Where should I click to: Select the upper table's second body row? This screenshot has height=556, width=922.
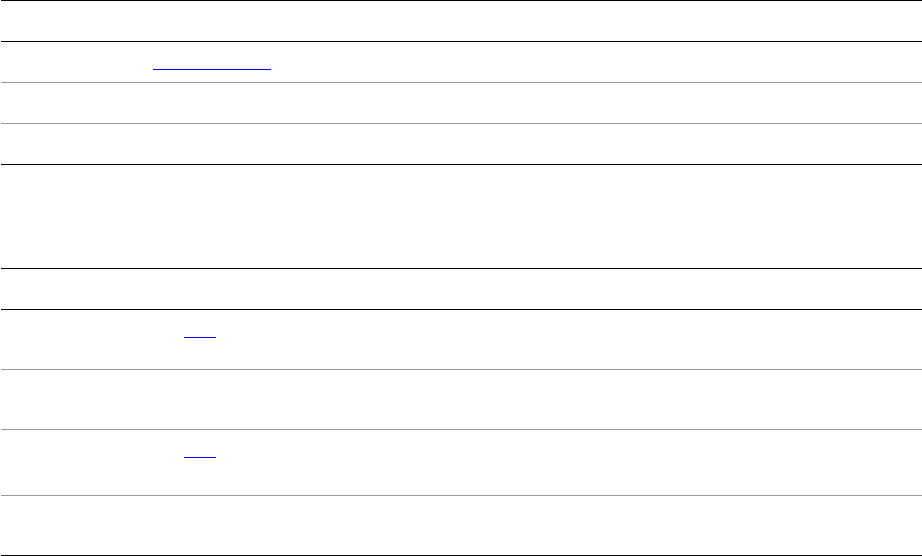click(x=460, y=103)
